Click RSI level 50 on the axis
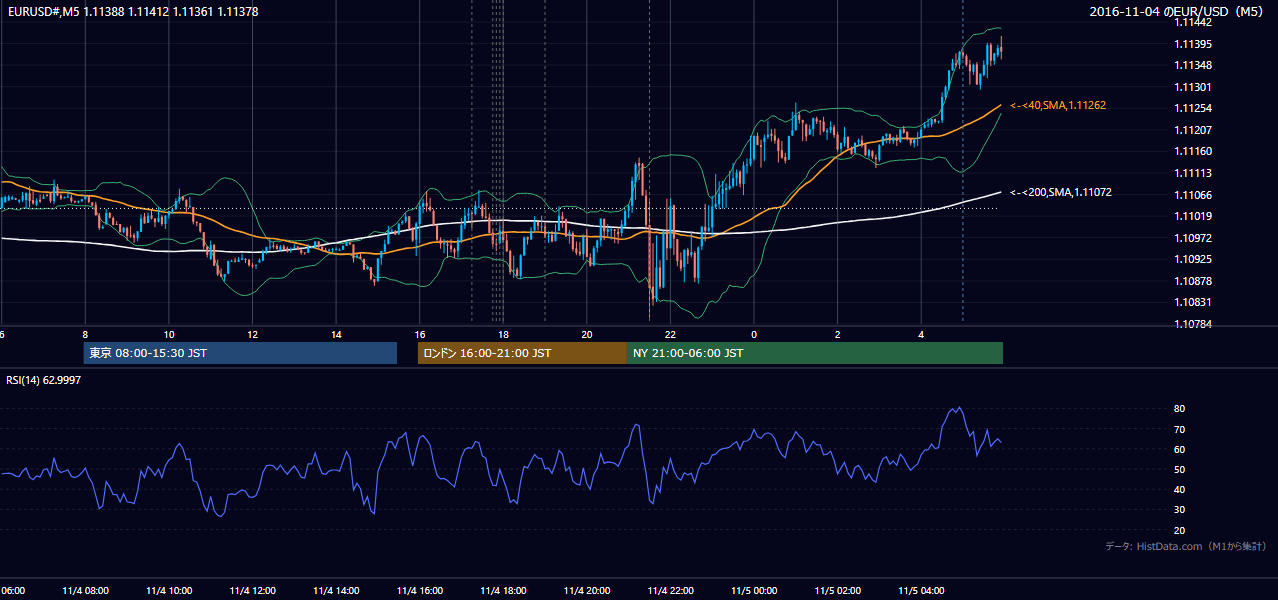The width and height of the screenshot is (1278, 600). tap(1179, 469)
